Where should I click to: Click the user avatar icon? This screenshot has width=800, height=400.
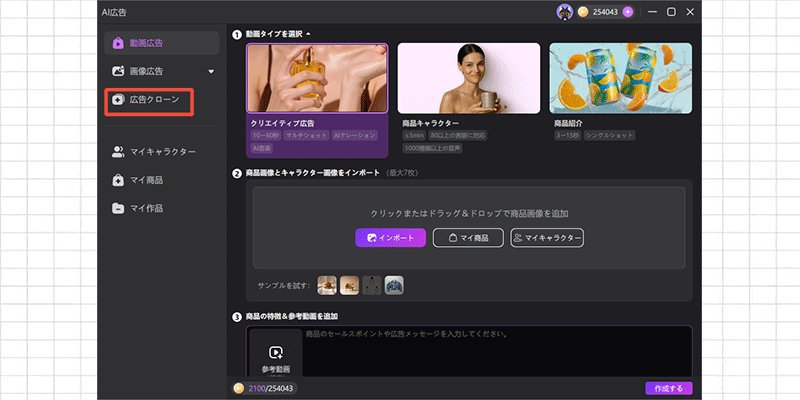(564, 12)
